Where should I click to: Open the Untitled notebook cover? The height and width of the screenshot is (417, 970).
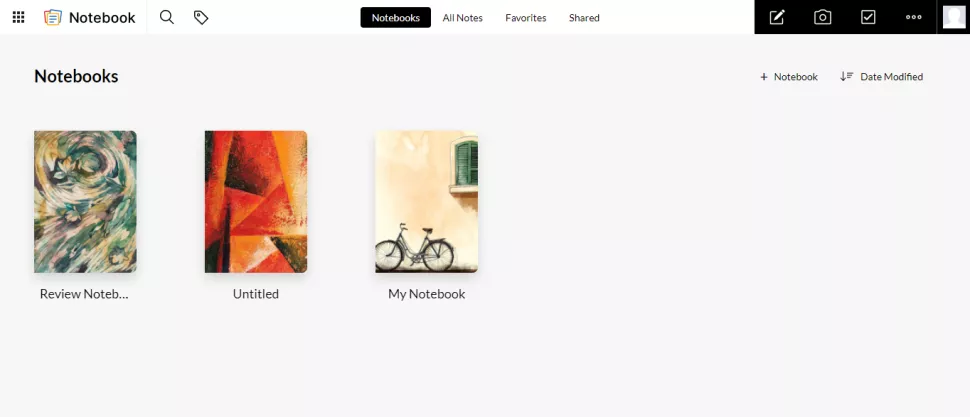point(256,202)
